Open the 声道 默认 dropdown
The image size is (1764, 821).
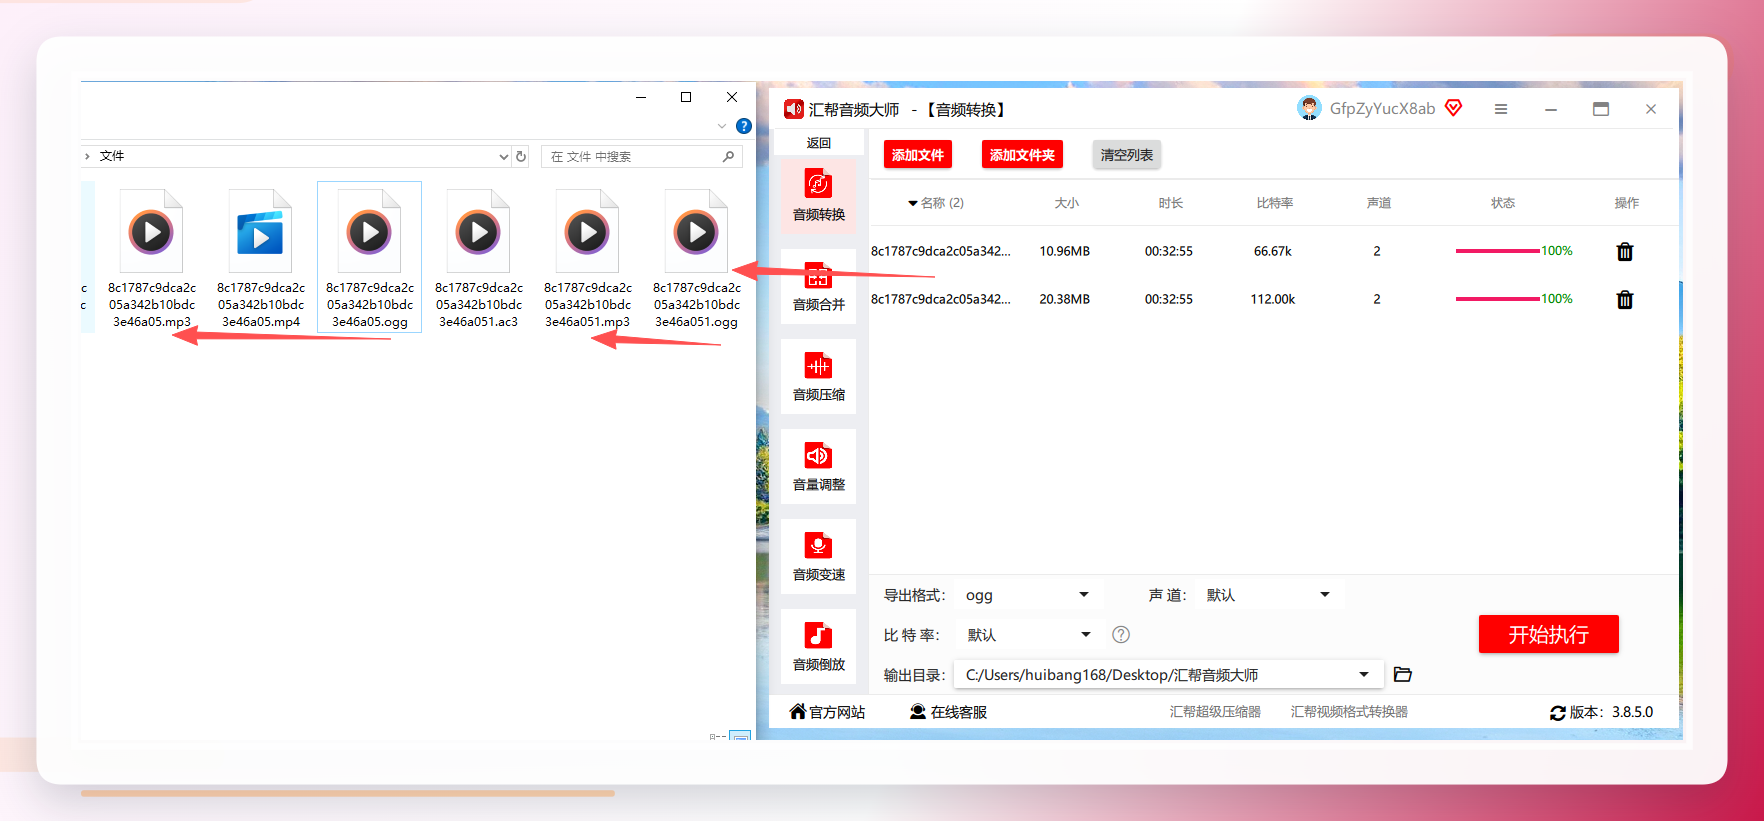[x=1269, y=595]
